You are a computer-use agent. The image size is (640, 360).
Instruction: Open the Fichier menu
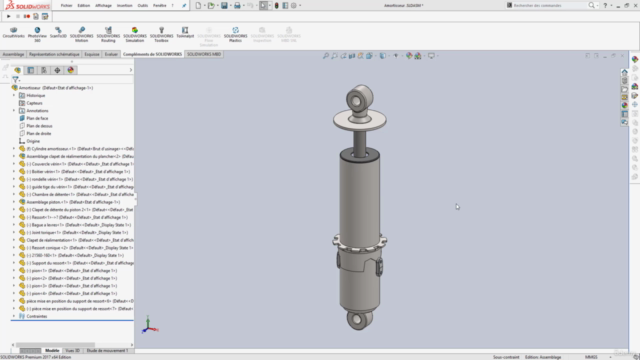(66, 5)
